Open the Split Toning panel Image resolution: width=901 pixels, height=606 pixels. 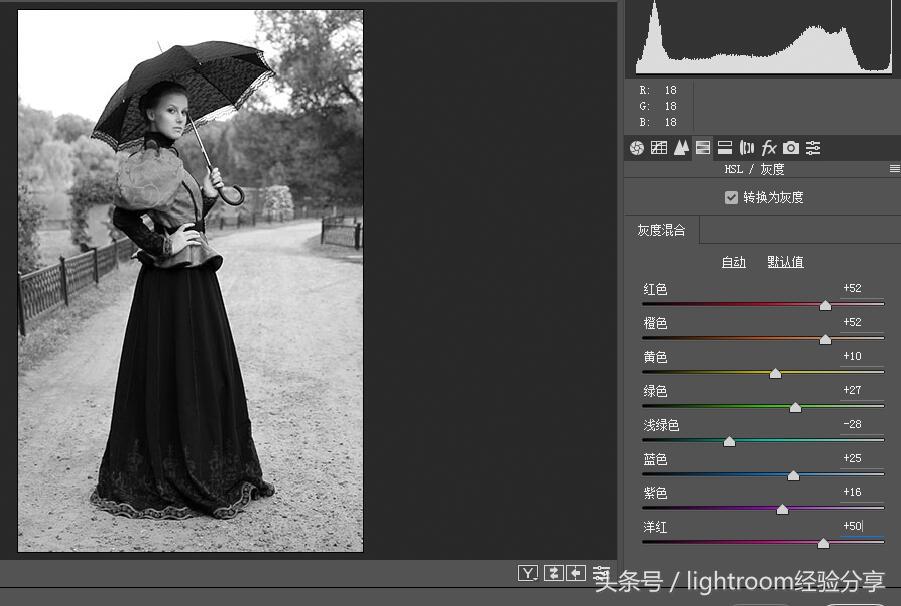point(723,147)
